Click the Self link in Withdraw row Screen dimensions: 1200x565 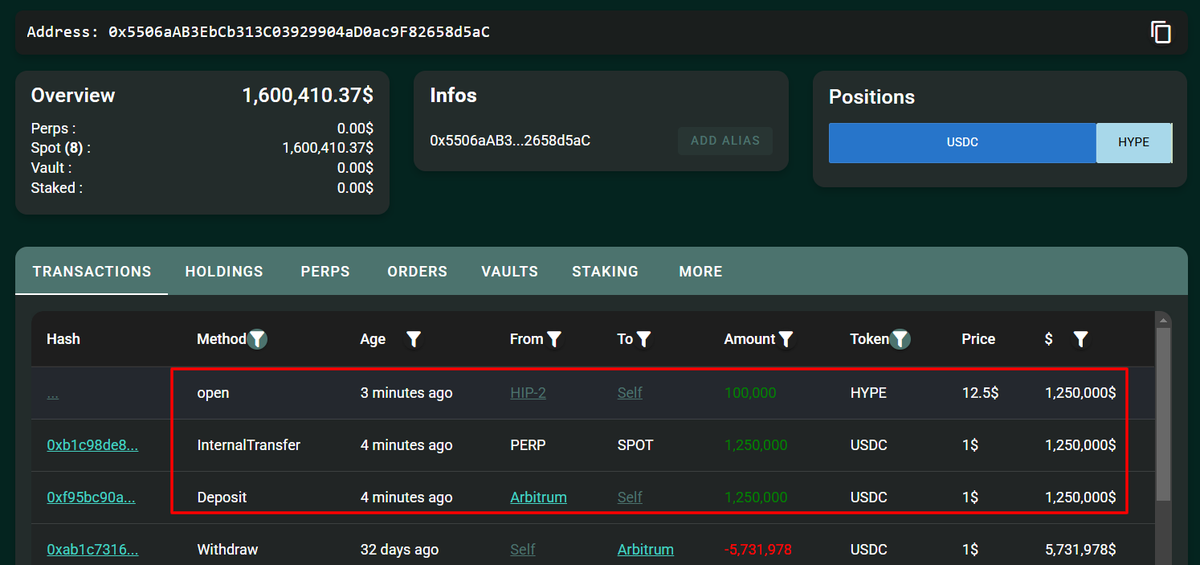(x=522, y=549)
